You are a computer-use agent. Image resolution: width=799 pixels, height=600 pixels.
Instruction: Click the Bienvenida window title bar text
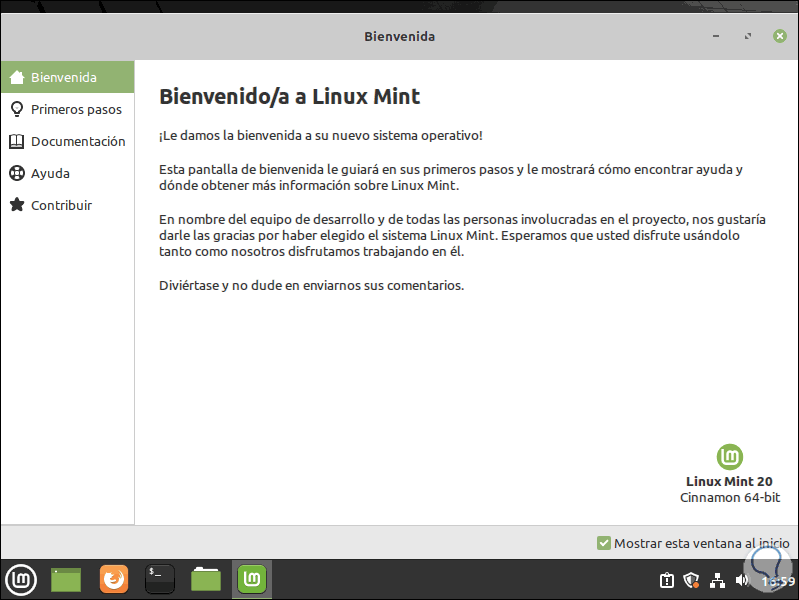coord(400,37)
